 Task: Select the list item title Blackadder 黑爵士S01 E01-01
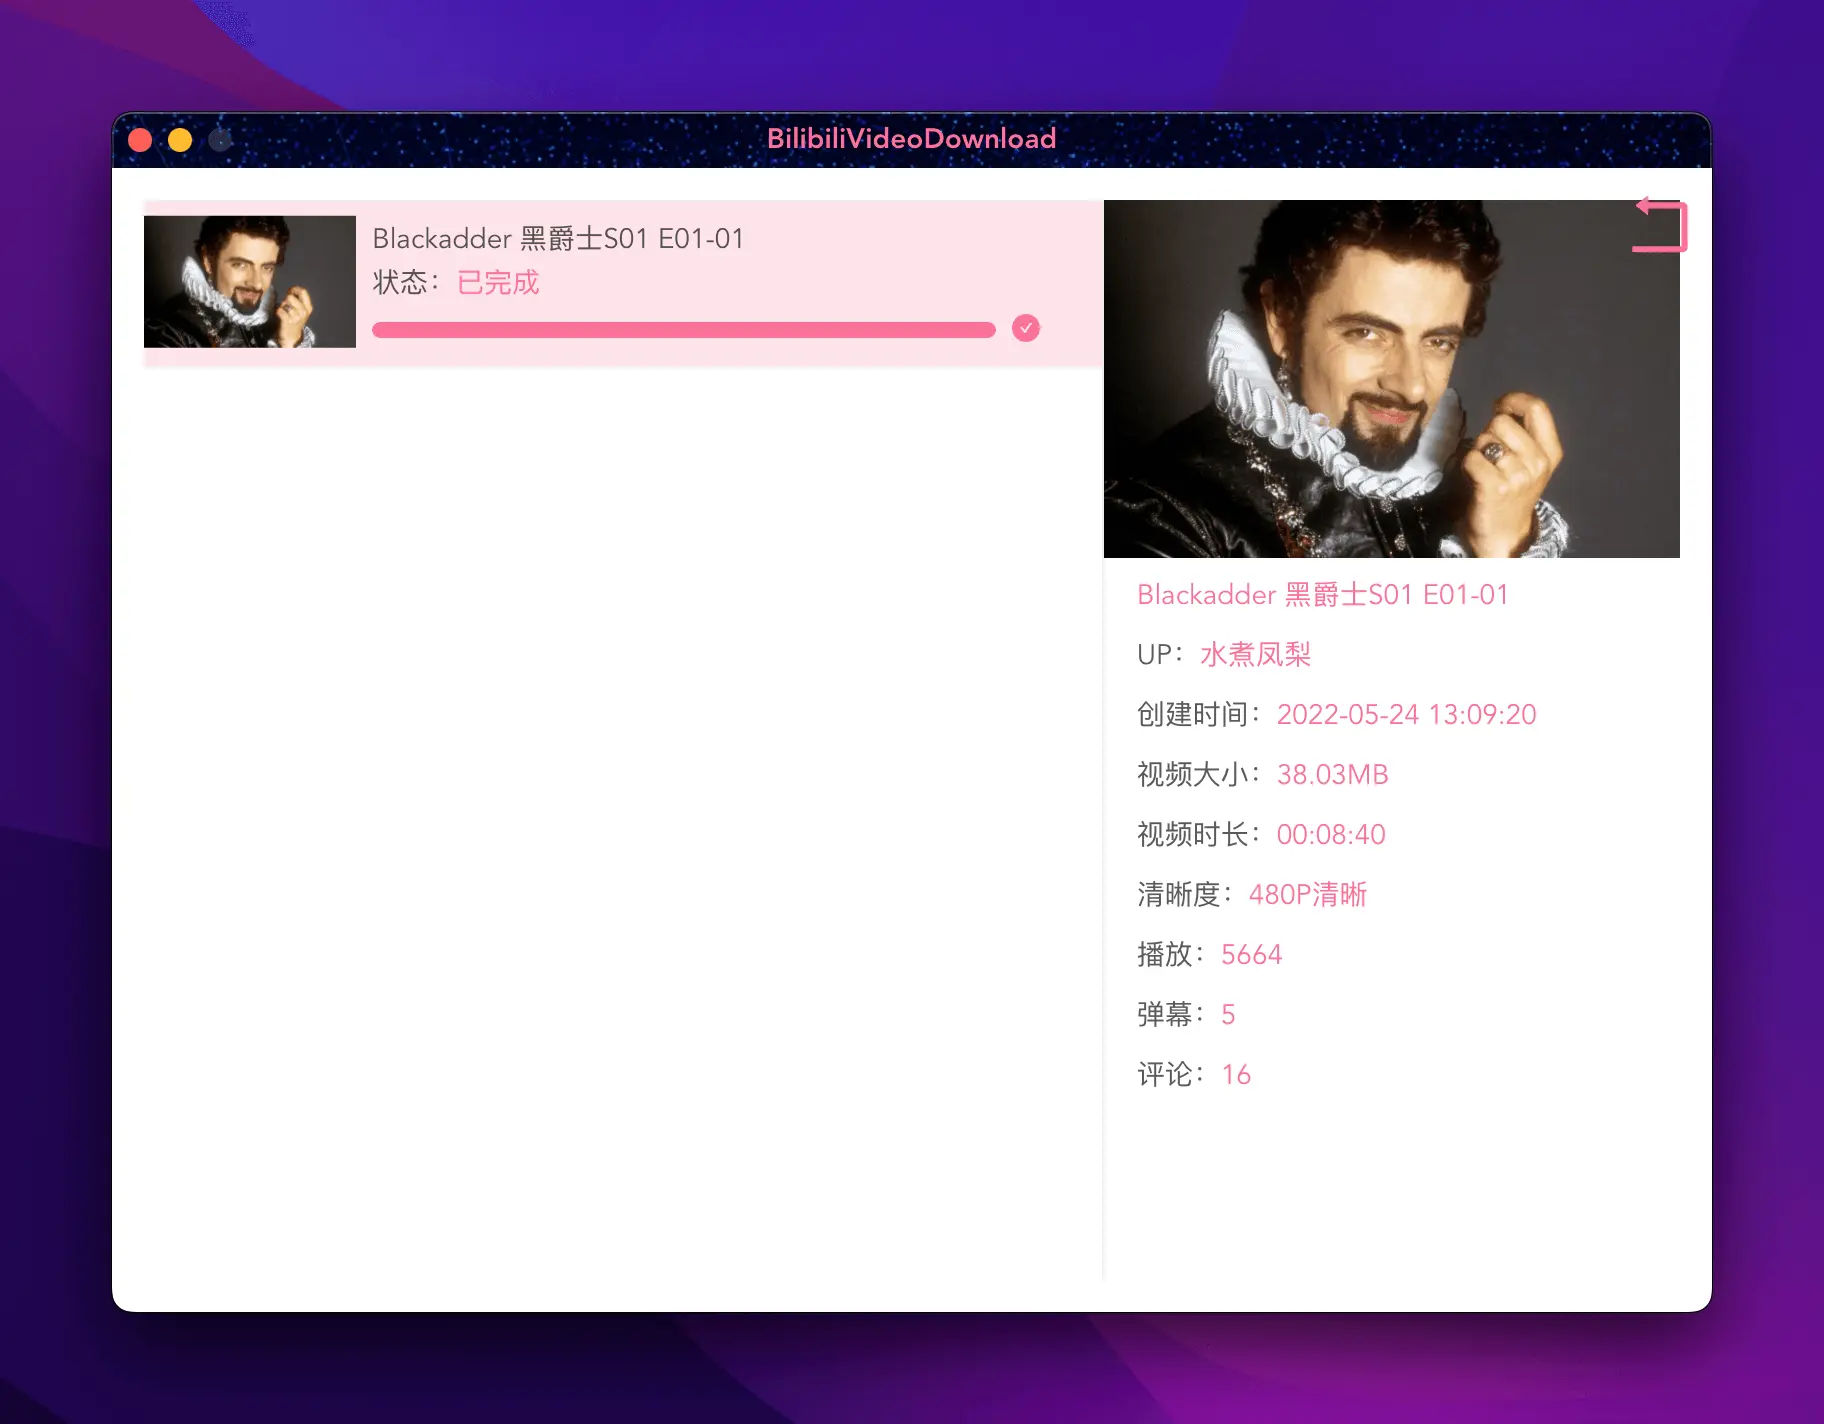click(x=558, y=239)
